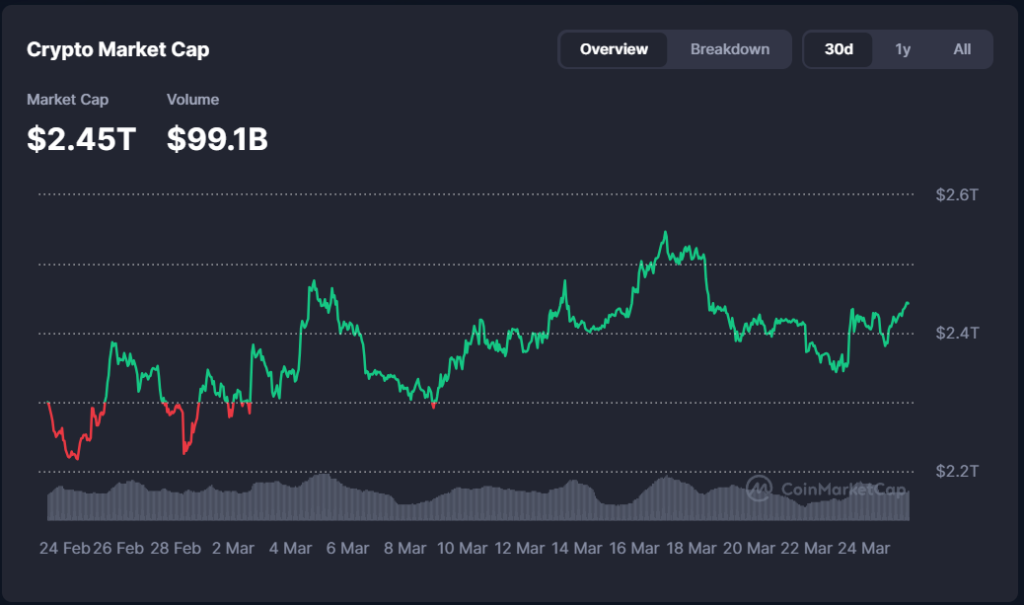Click the 24 Feb date label
The image size is (1024, 605).
coord(62,548)
